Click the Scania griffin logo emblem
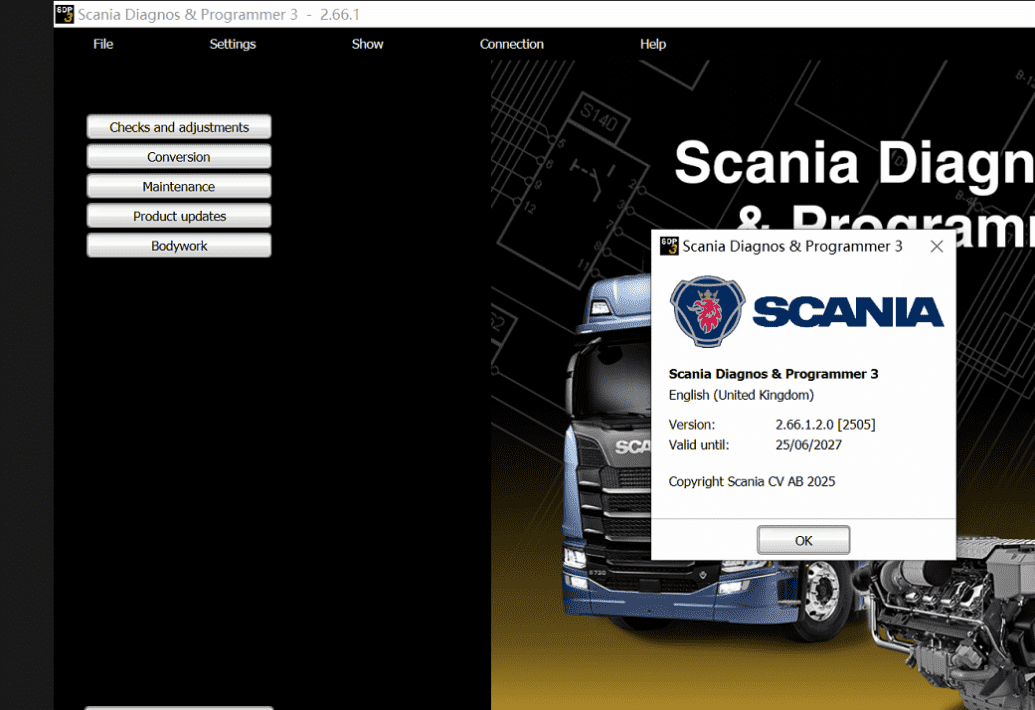 (x=708, y=311)
